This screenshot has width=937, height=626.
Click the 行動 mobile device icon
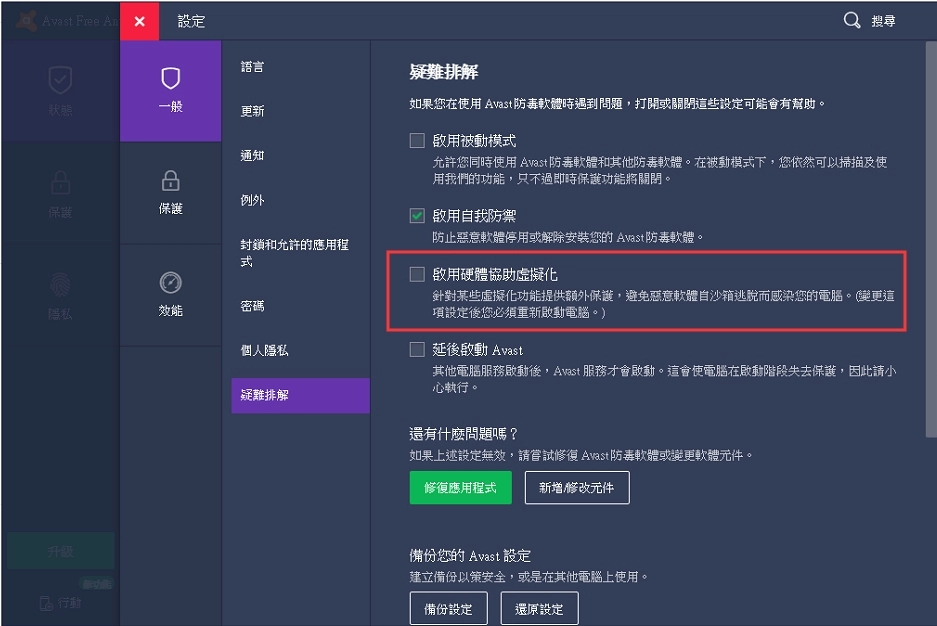62,603
